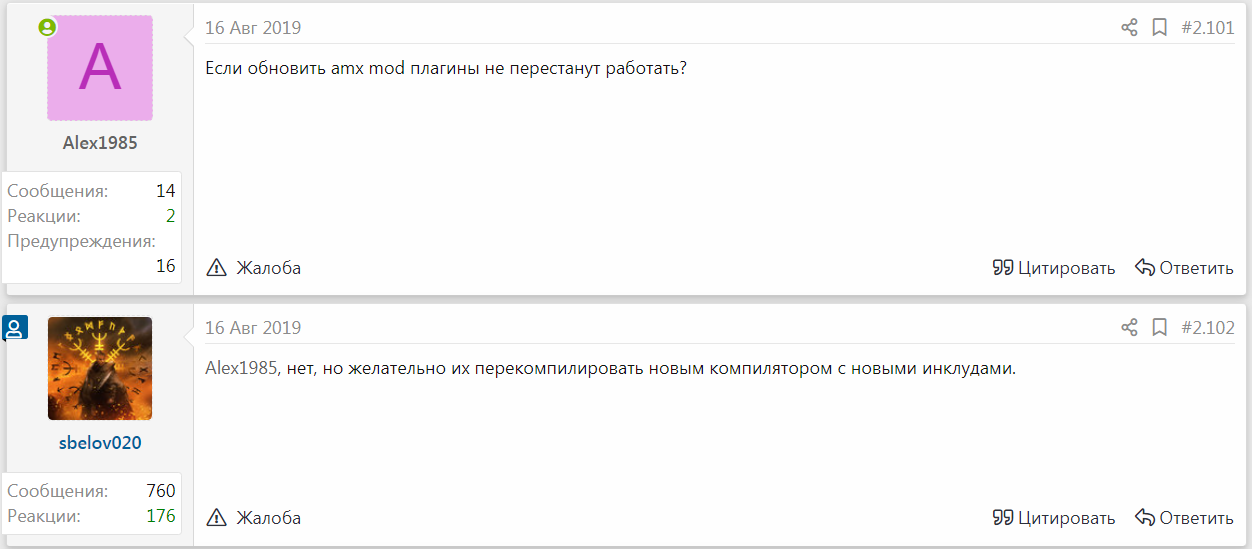
Task: Quote Alex1985's post with Цитировать
Action: coord(1053,268)
